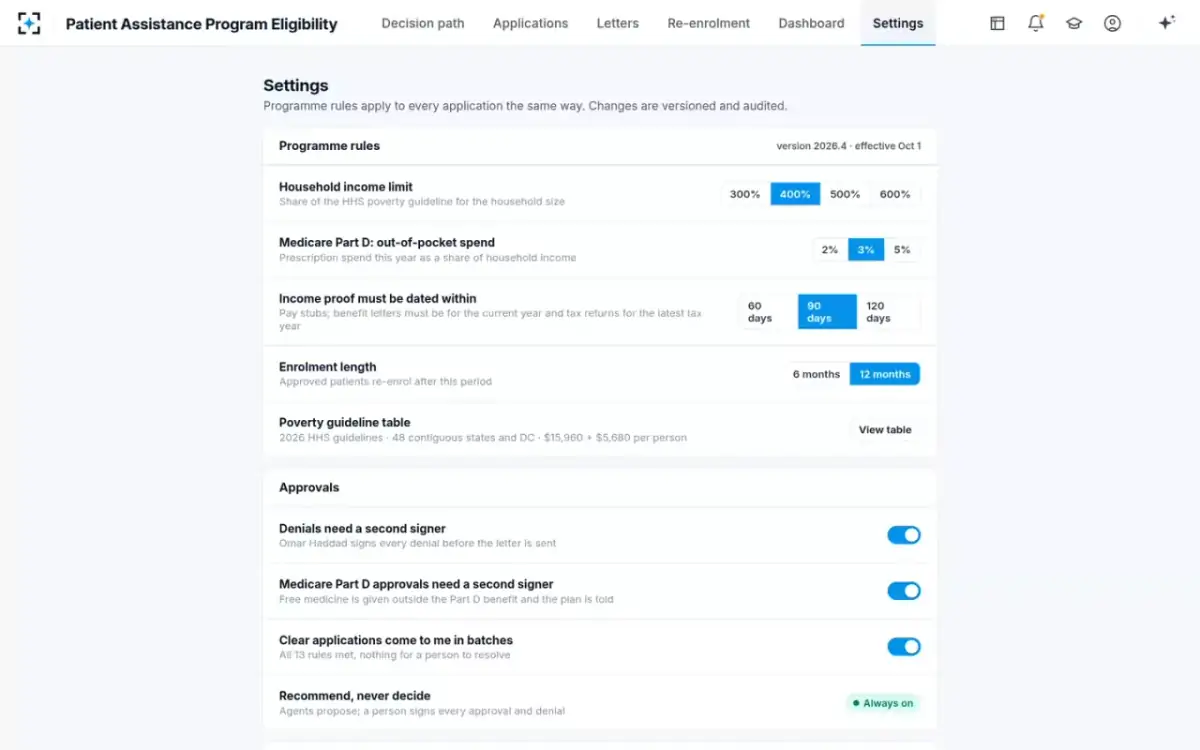Open the sparkle assistant icon
Screen dimensions: 1200x750
(1166, 23)
